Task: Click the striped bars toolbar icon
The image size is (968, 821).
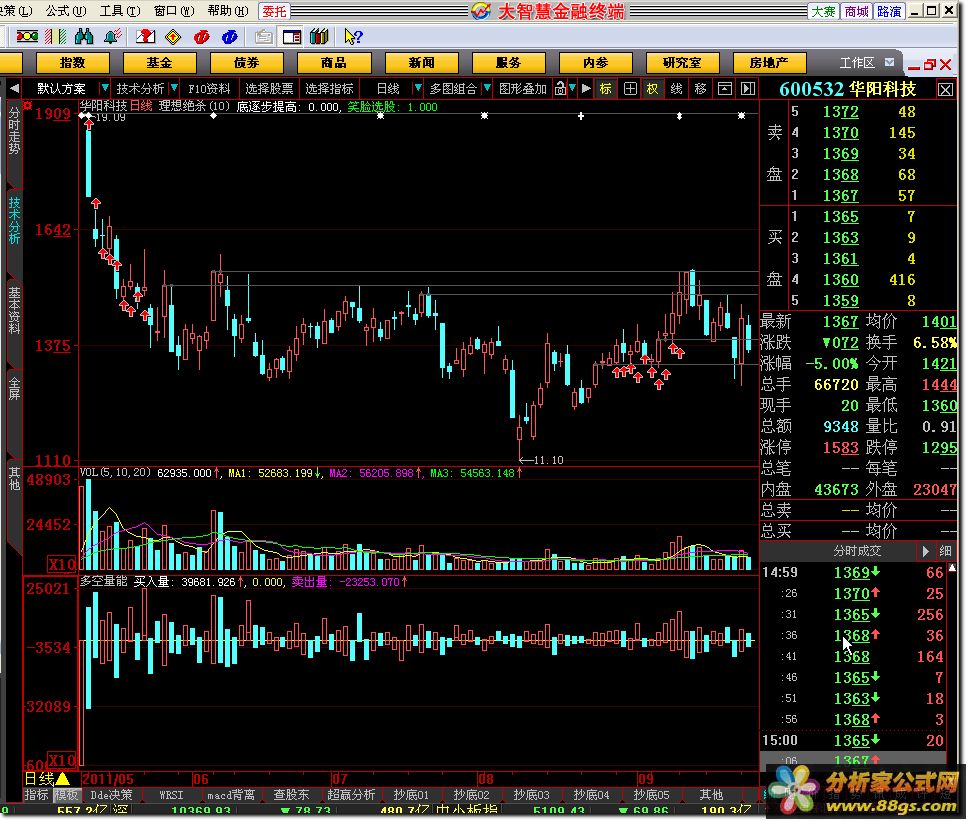Action: (56, 36)
